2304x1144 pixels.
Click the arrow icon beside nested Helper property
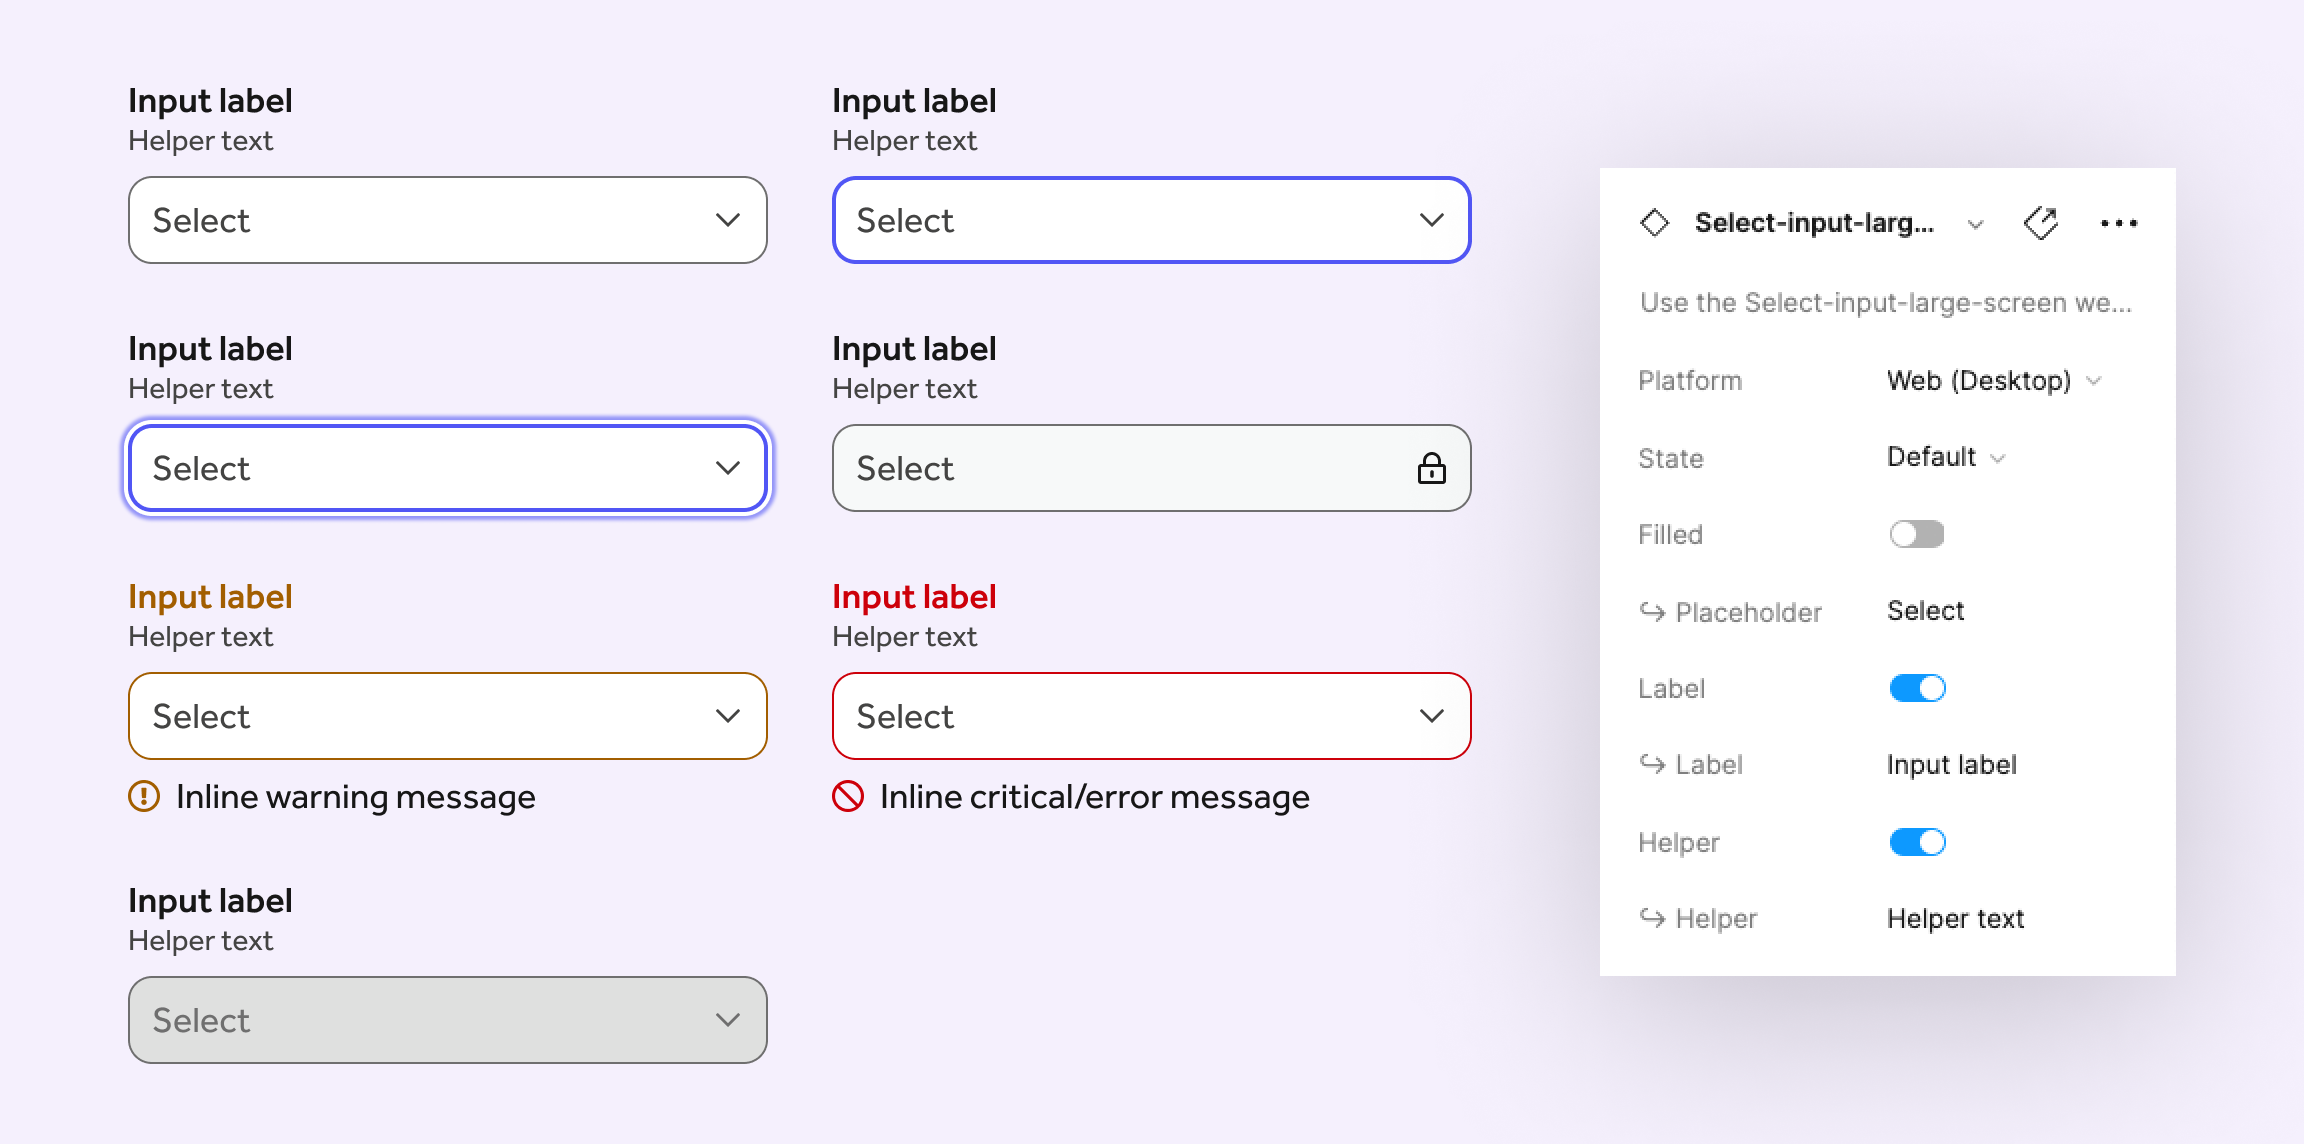click(x=1652, y=917)
